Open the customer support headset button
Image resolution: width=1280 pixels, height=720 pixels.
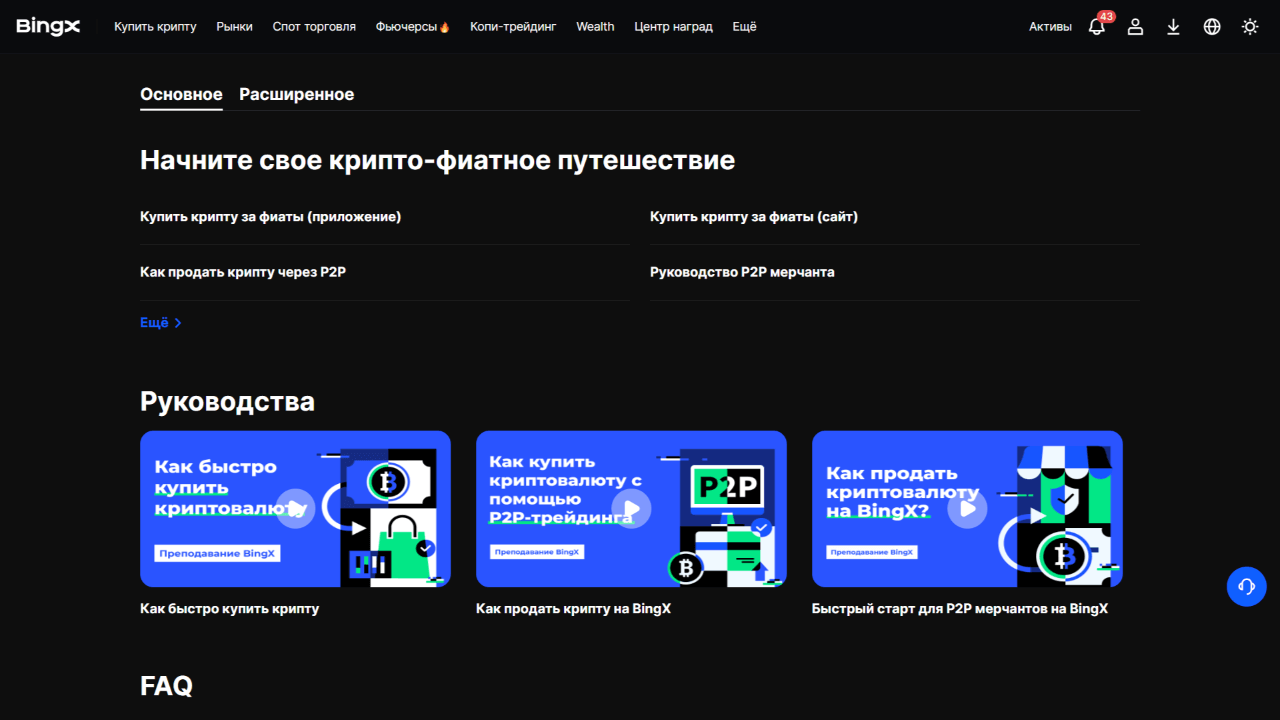(x=1246, y=586)
